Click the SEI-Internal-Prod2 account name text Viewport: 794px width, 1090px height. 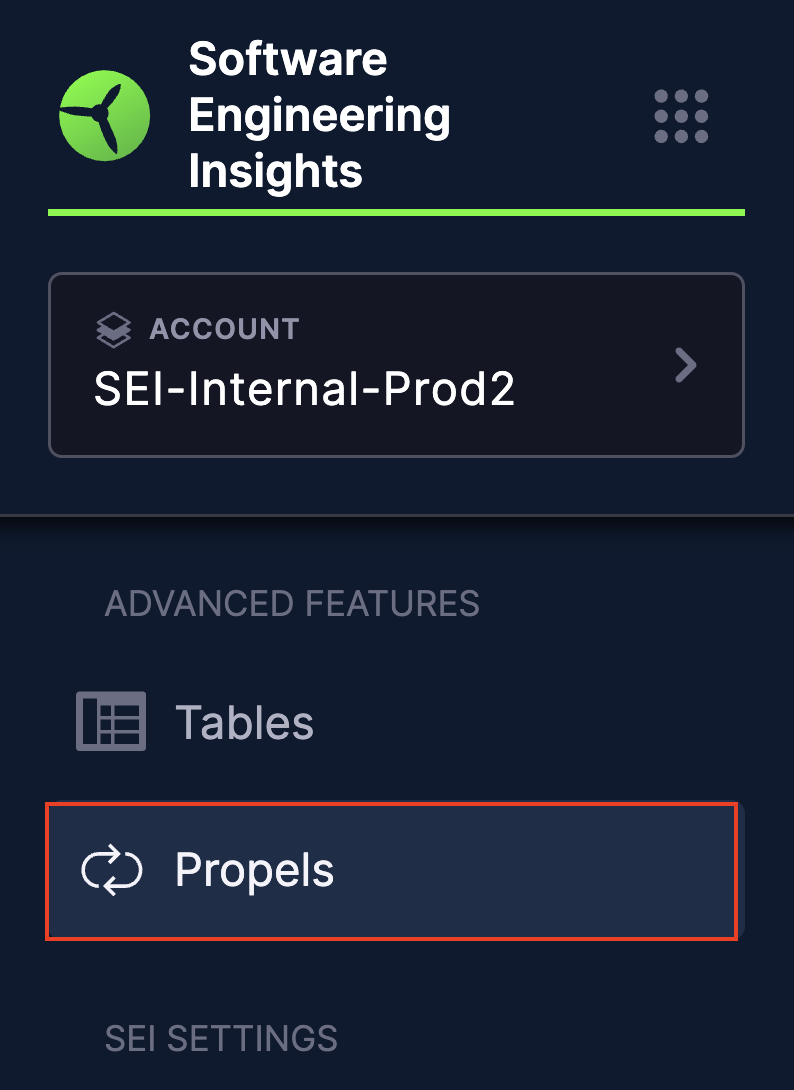(304, 388)
